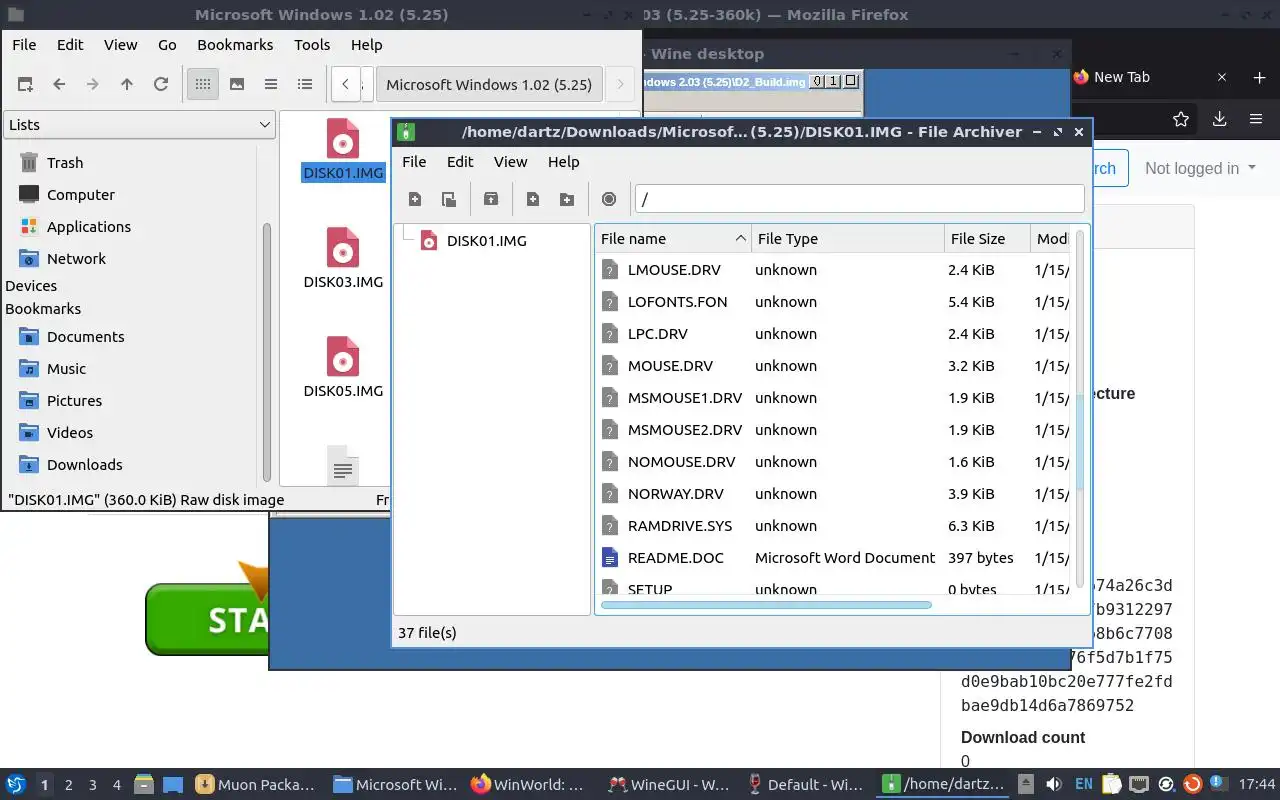Screen dimensions: 1280x800
Task: Open Videos bookmark
Action: (x=69, y=433)
